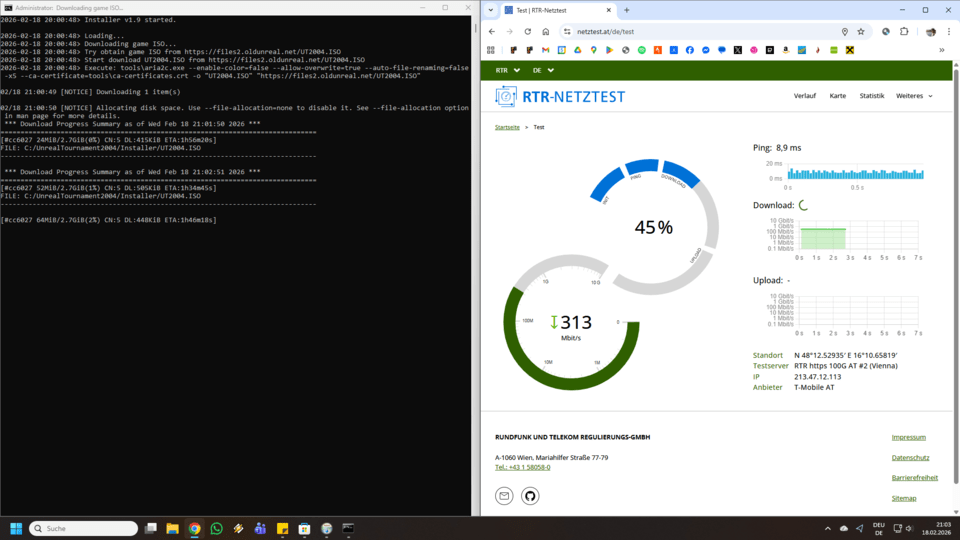Click the RTR-Netztest logo
Viewport: 960px width, 540px height.
[x=560, y=97]
